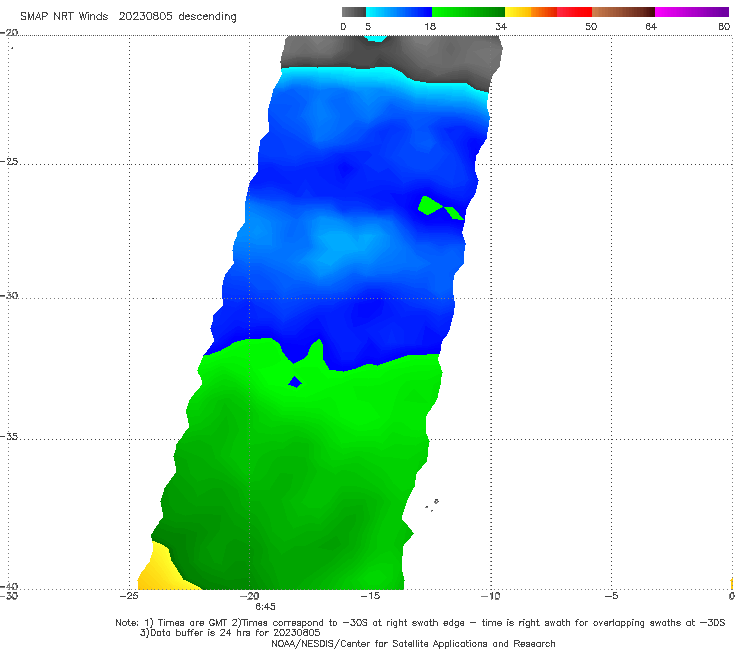Screen dimensions: 740x650
Task: Click the yellow-orange segment of the color bar
Action: coord(531,12)
